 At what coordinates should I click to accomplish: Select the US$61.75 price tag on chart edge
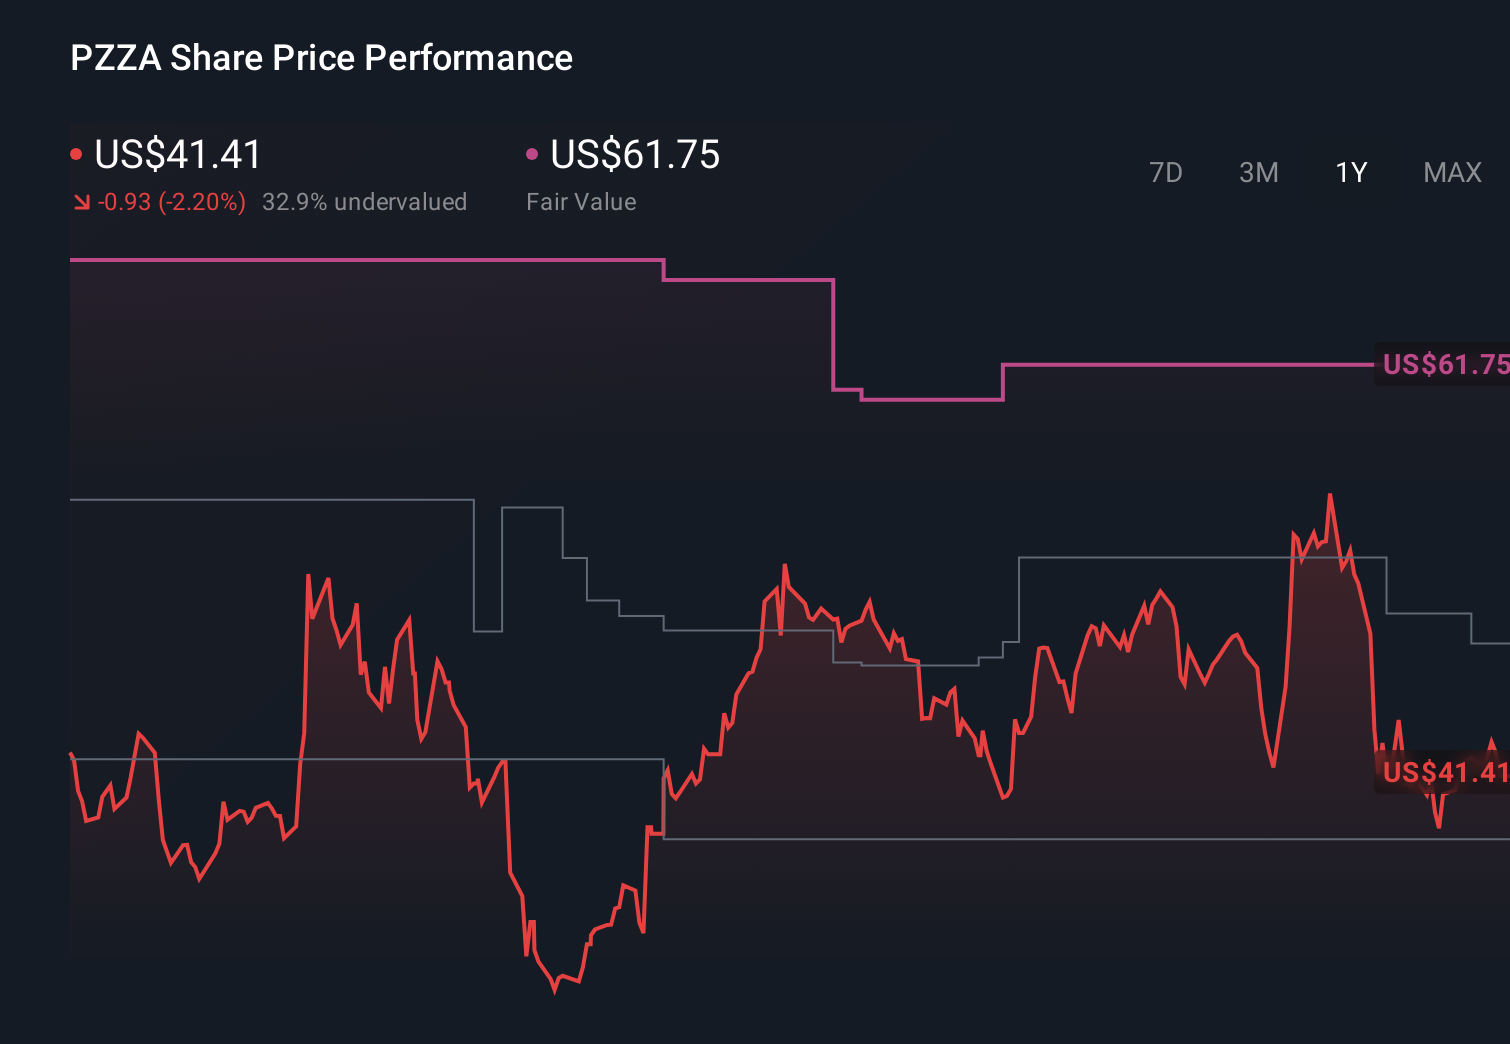1443,366
